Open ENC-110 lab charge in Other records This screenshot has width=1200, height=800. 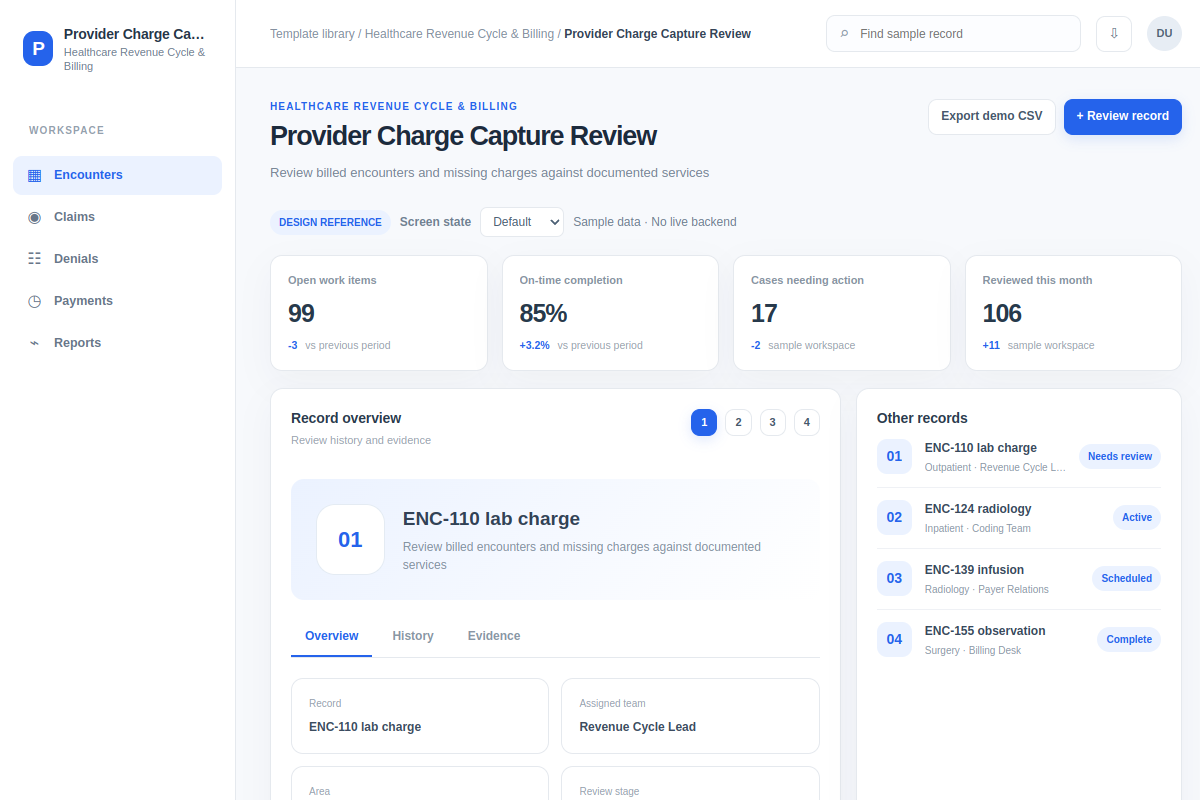click(1019, 456)
